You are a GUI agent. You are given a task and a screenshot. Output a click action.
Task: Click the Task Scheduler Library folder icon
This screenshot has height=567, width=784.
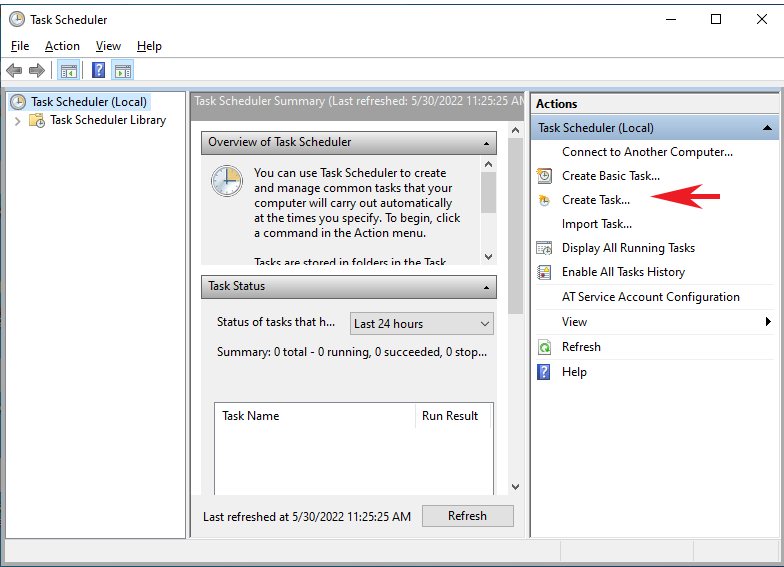click(37, 120)
